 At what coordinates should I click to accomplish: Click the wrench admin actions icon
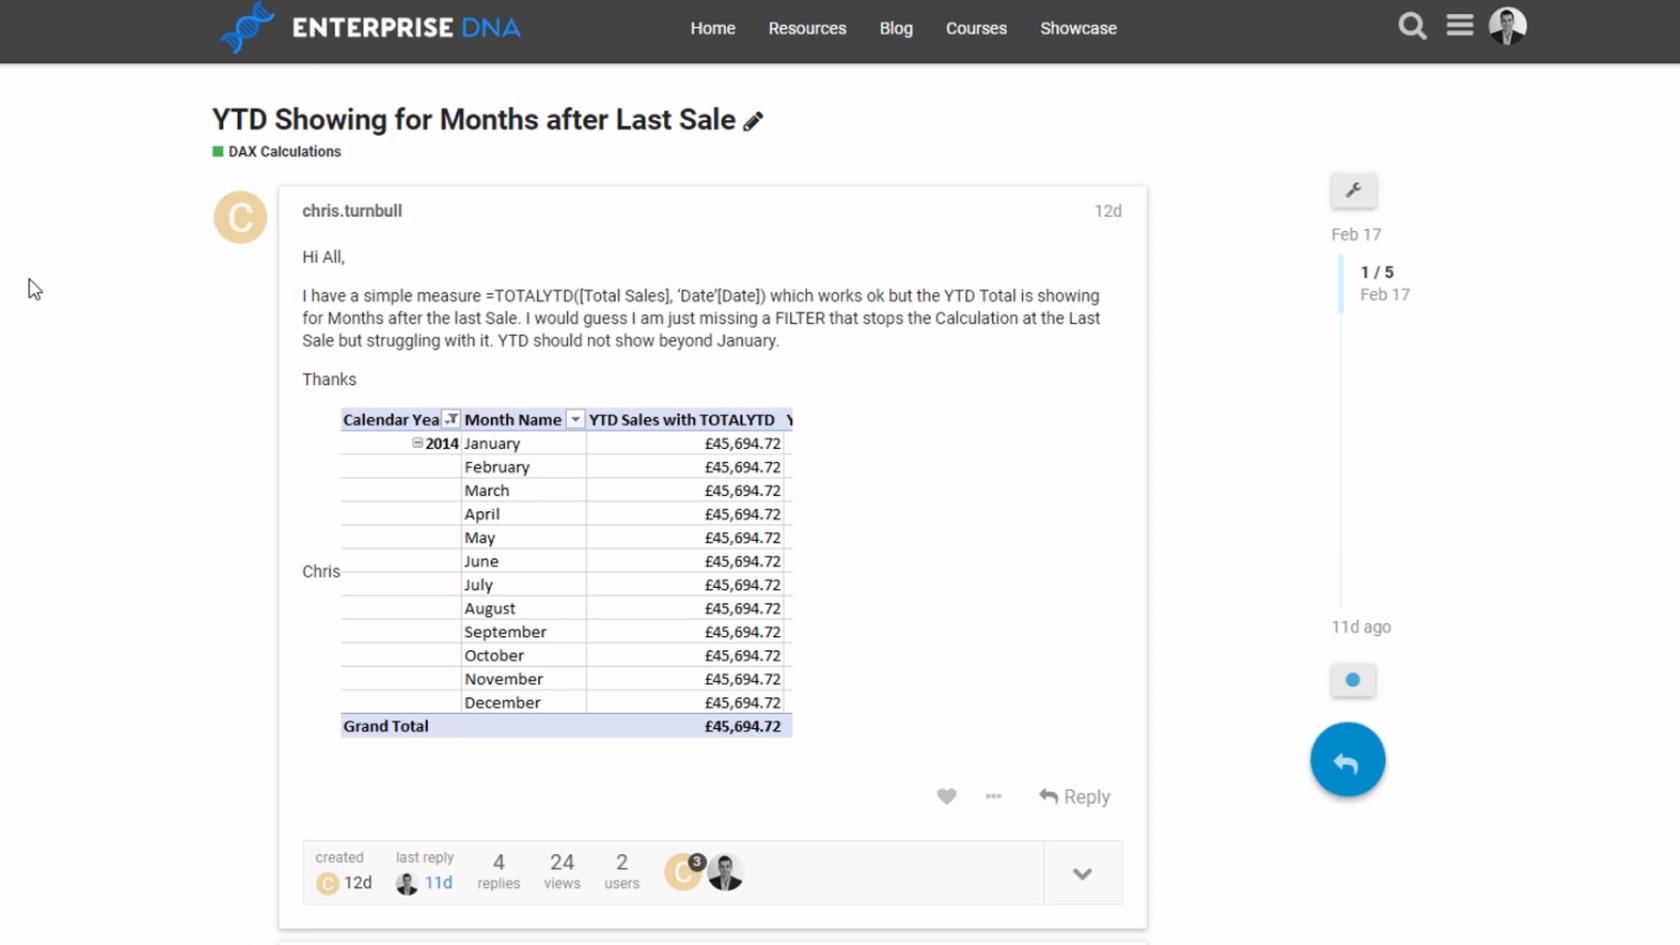pos(1353,190)
